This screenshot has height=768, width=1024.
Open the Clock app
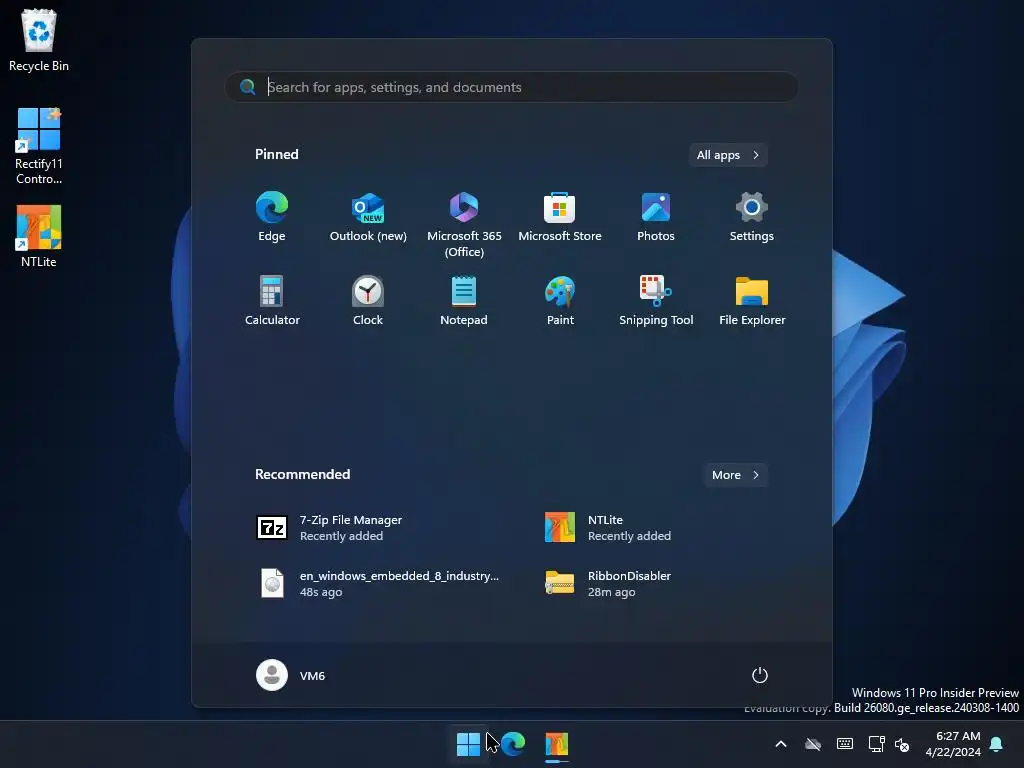(368, 301)
